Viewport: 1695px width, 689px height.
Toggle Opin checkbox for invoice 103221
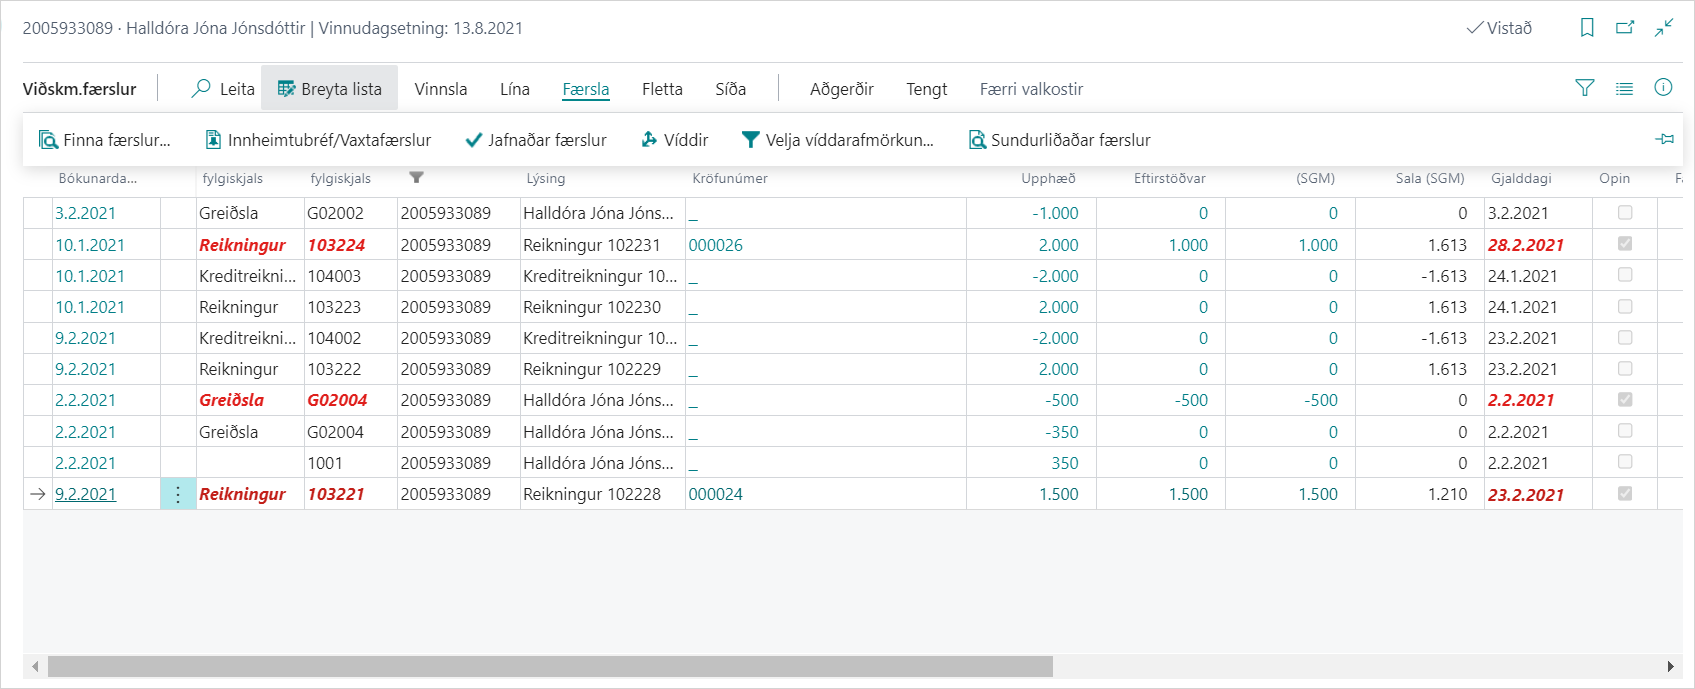pyautogui.click(x=1625, y=494)
